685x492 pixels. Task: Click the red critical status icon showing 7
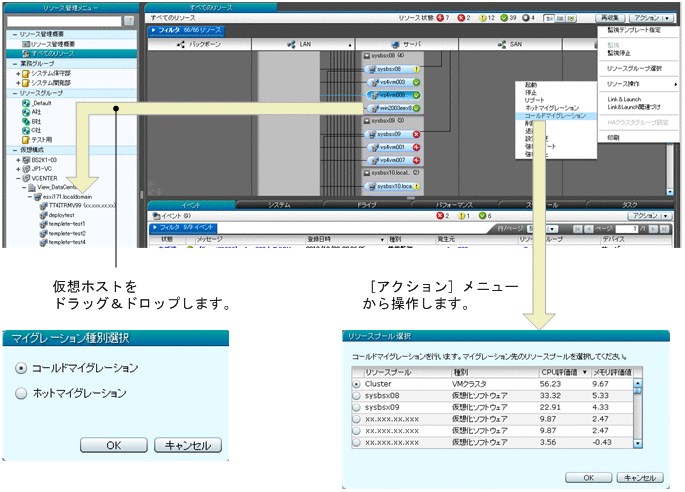(x=440, y=18)
